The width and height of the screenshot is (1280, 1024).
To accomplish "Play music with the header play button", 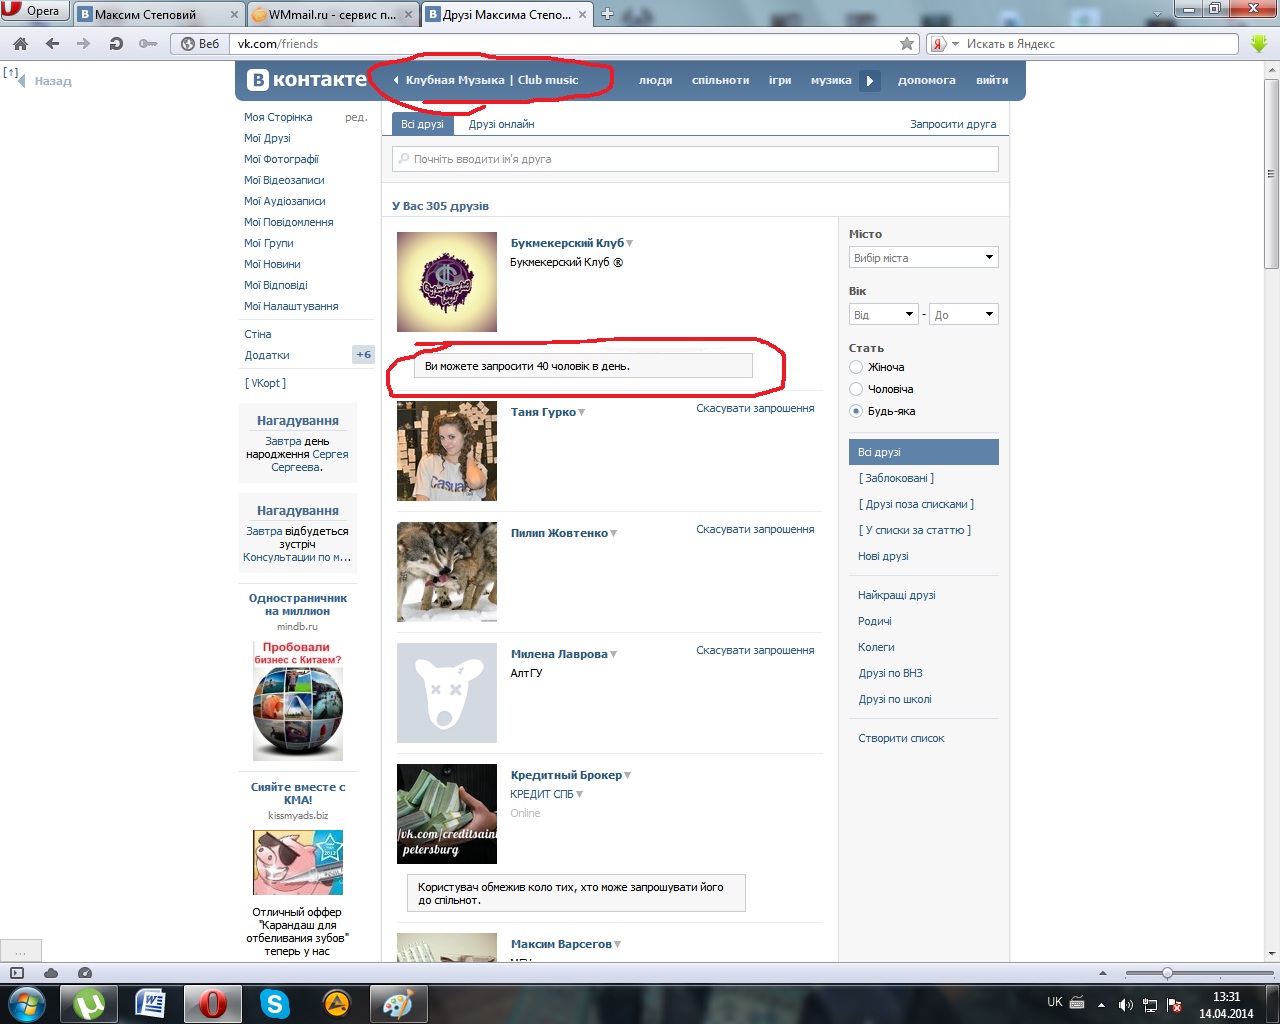I will pyautogui.click(x=870, y=81).
